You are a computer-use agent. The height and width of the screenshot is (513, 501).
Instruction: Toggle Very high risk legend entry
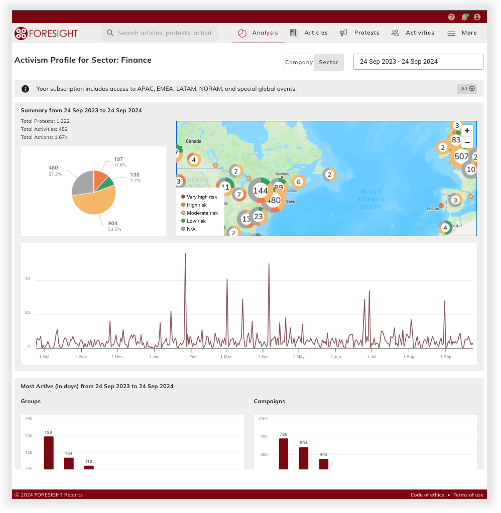199,197
